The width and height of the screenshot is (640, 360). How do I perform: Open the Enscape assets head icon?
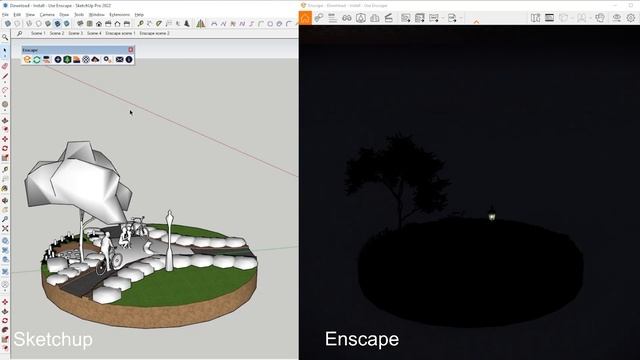tap(600, 18)
